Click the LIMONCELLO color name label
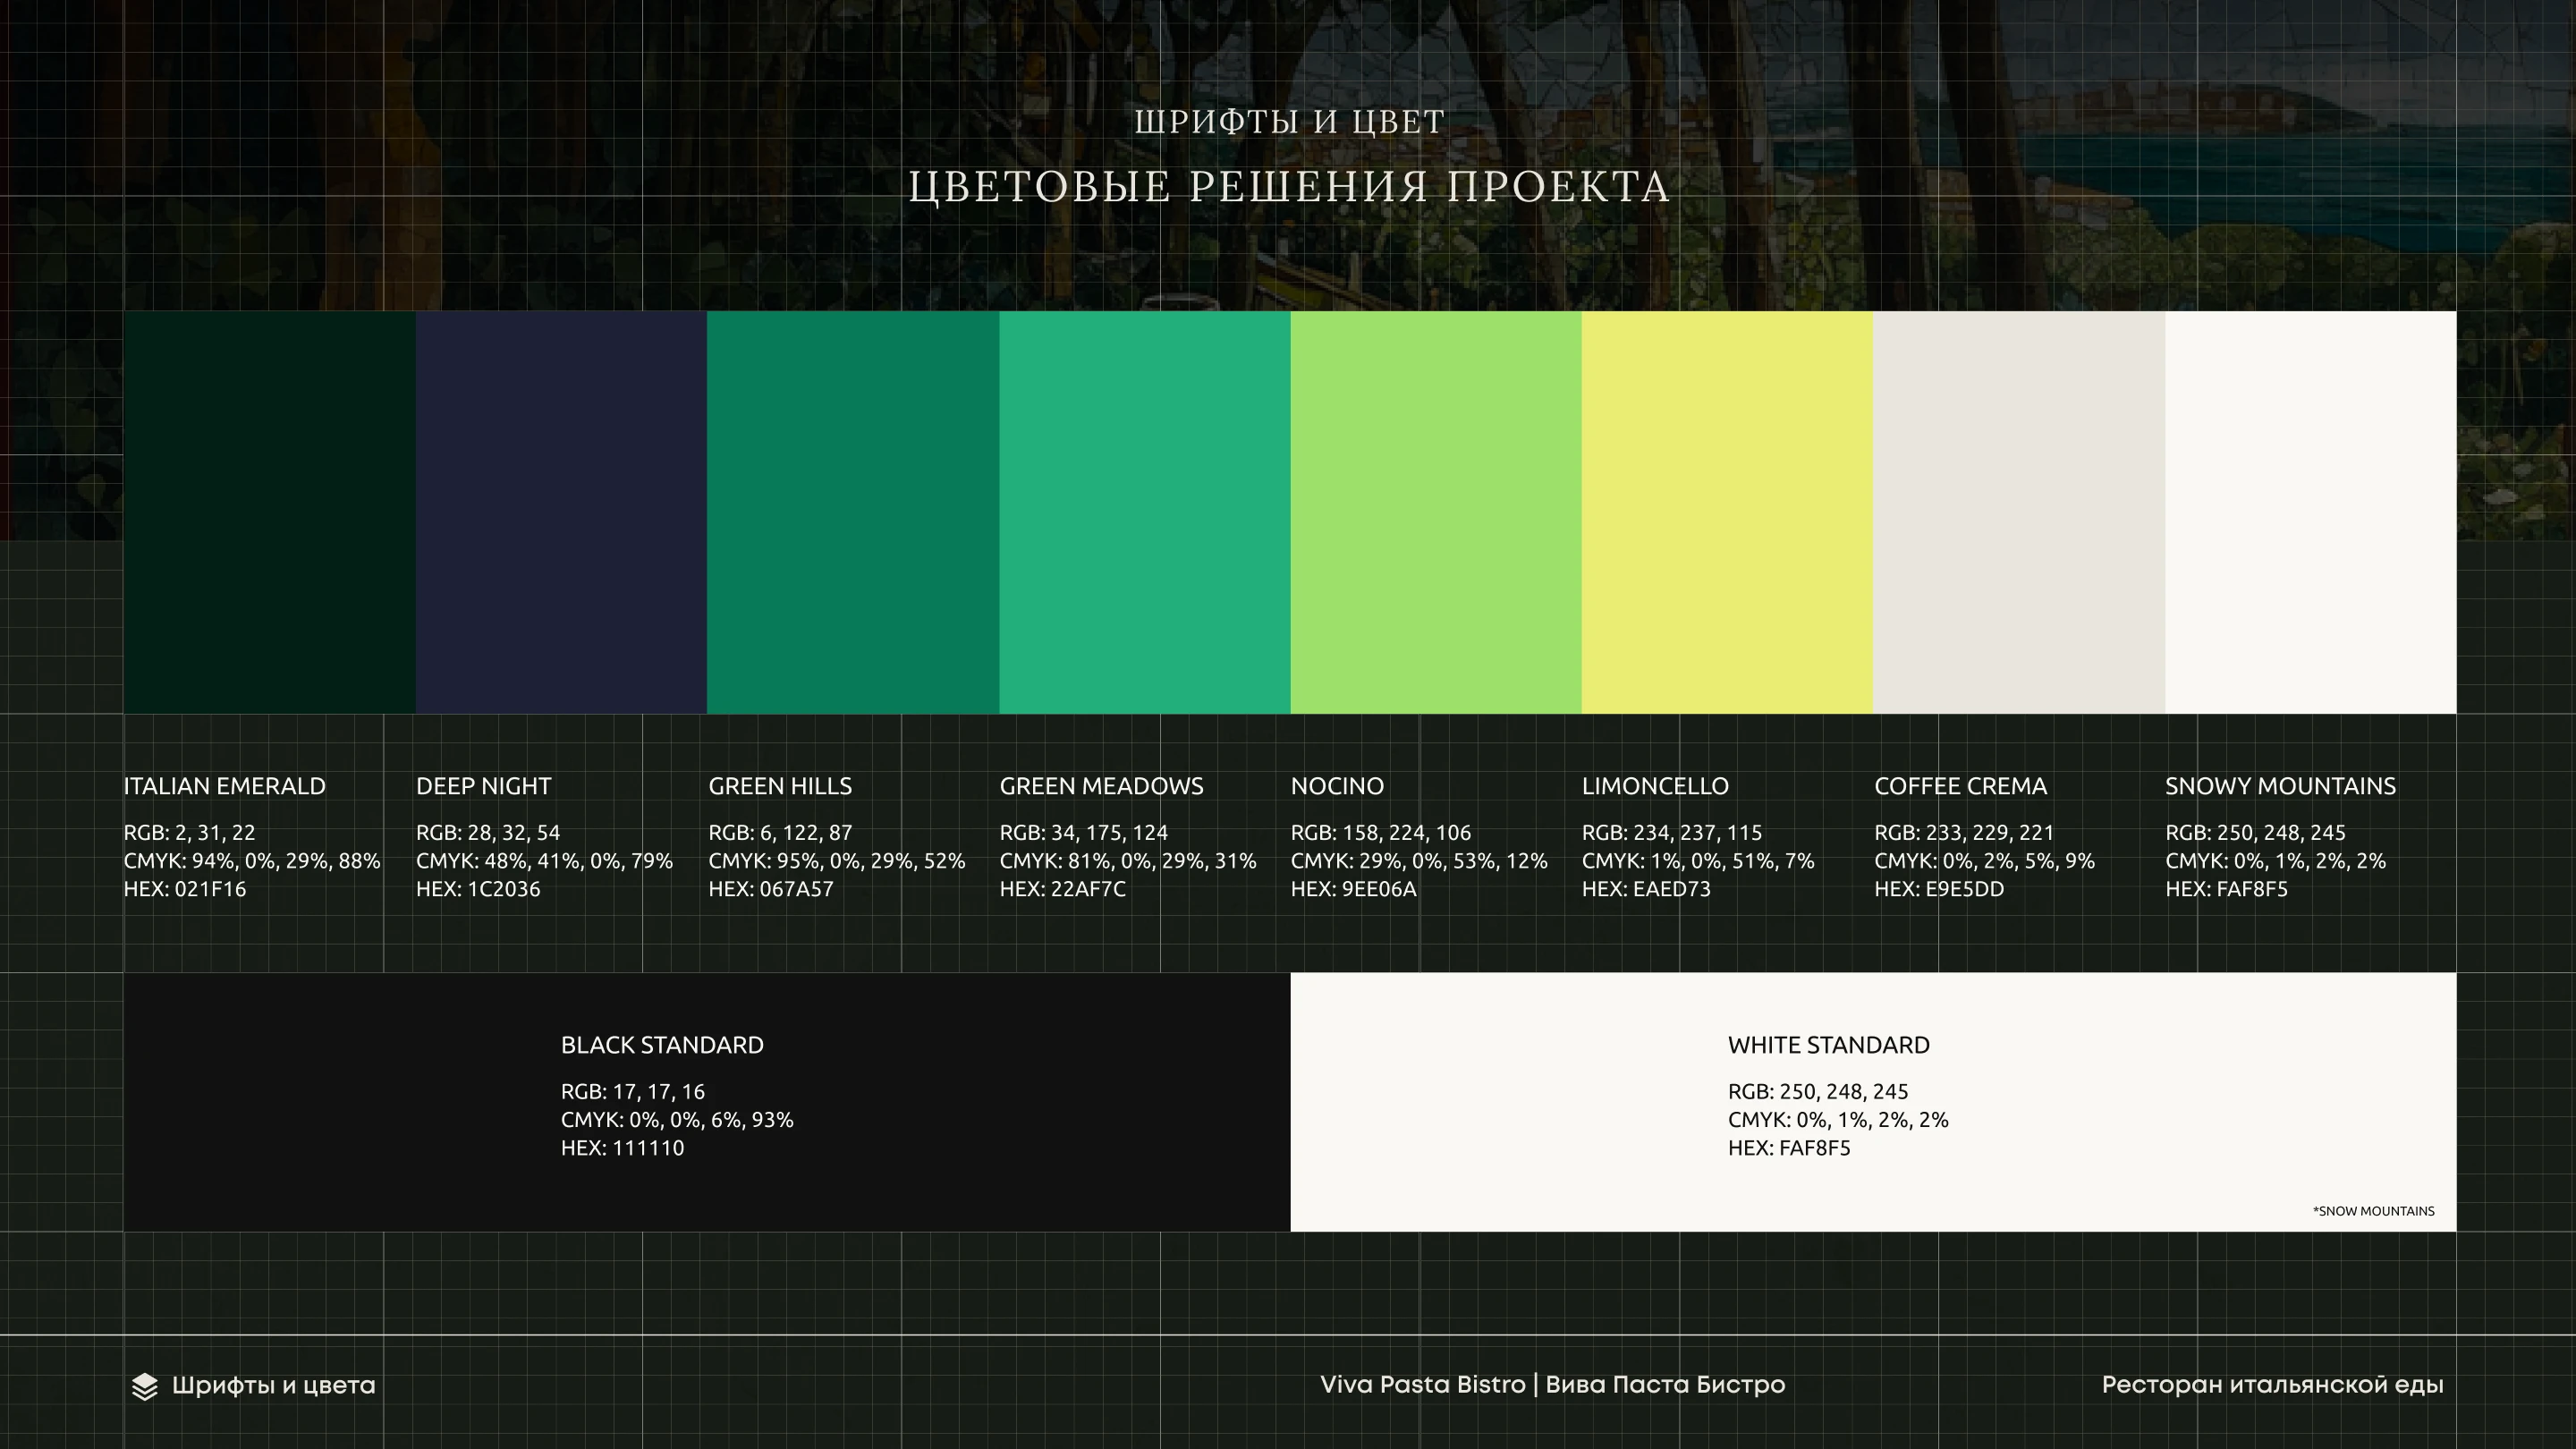Screen dimensions: 2576x1449 tap(1654, 786)
